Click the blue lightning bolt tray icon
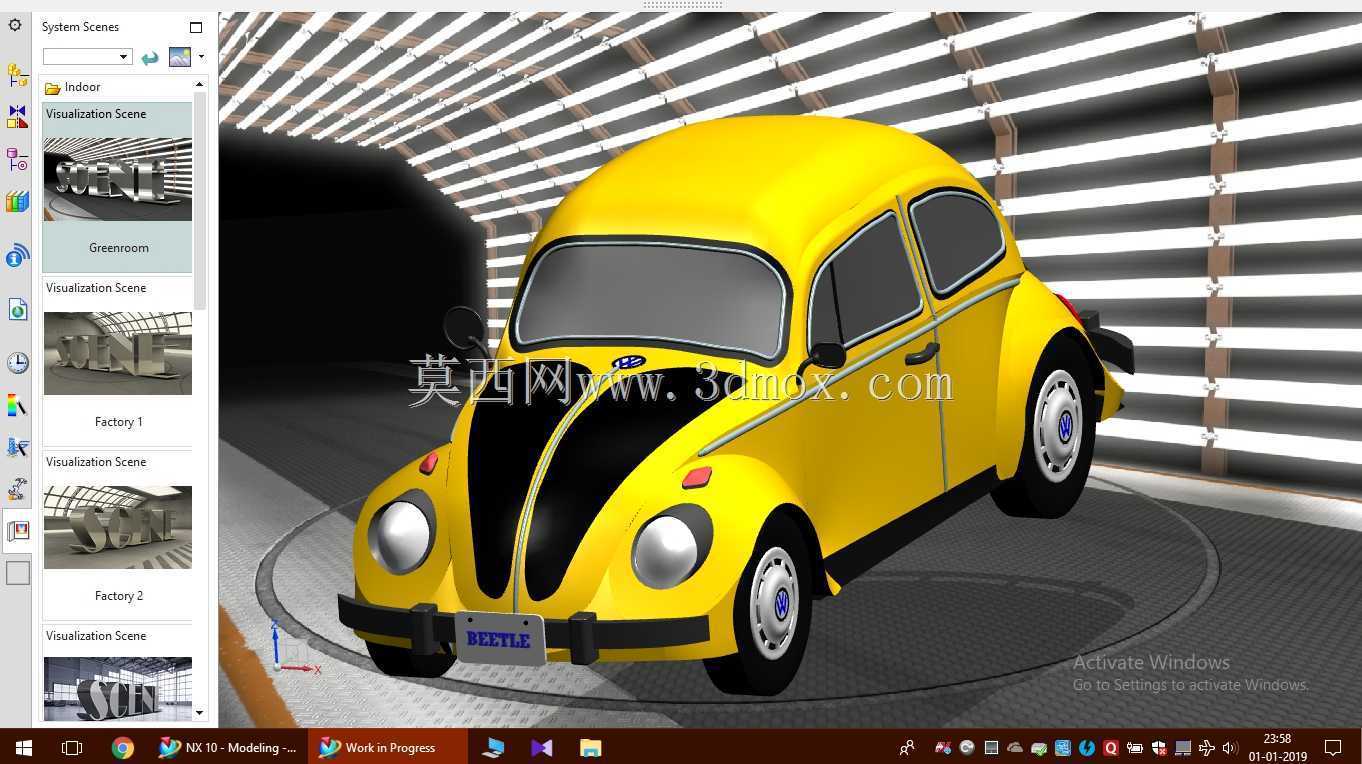 pyautogui.click(x=1087, y=747)
